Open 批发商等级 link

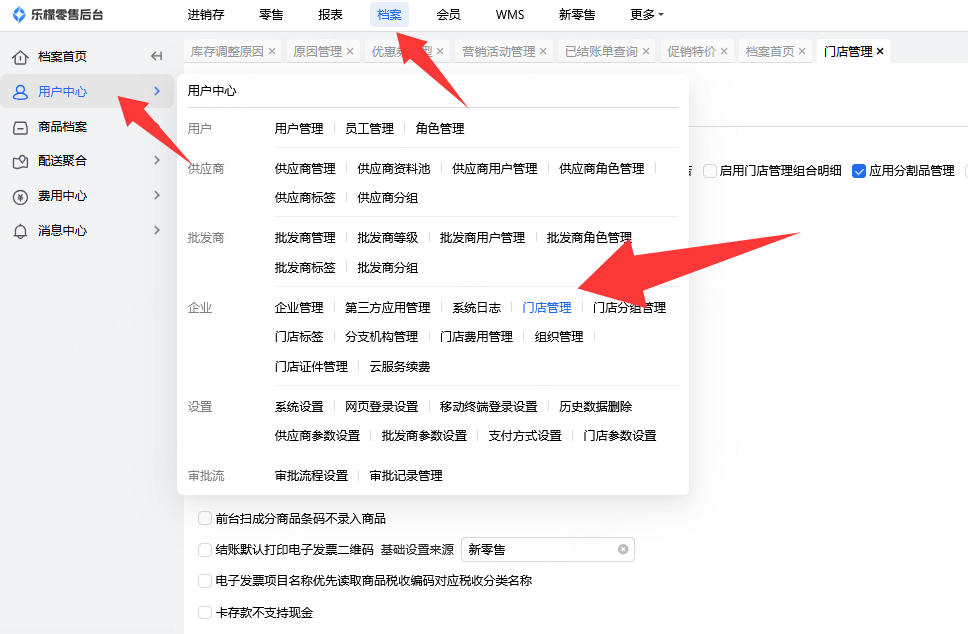click(388, 238)
